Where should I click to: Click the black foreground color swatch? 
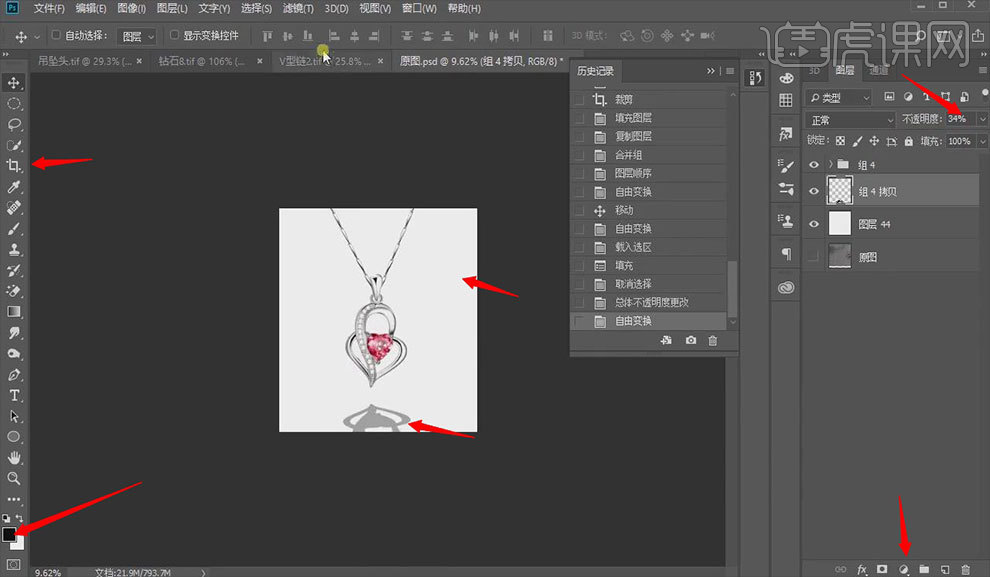(9, 534)
